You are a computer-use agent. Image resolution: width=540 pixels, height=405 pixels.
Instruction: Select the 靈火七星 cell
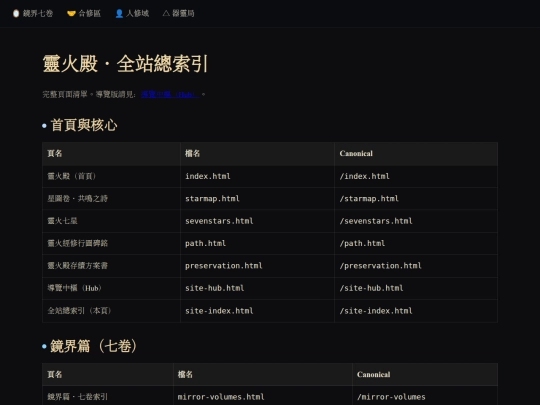point(111,221)
